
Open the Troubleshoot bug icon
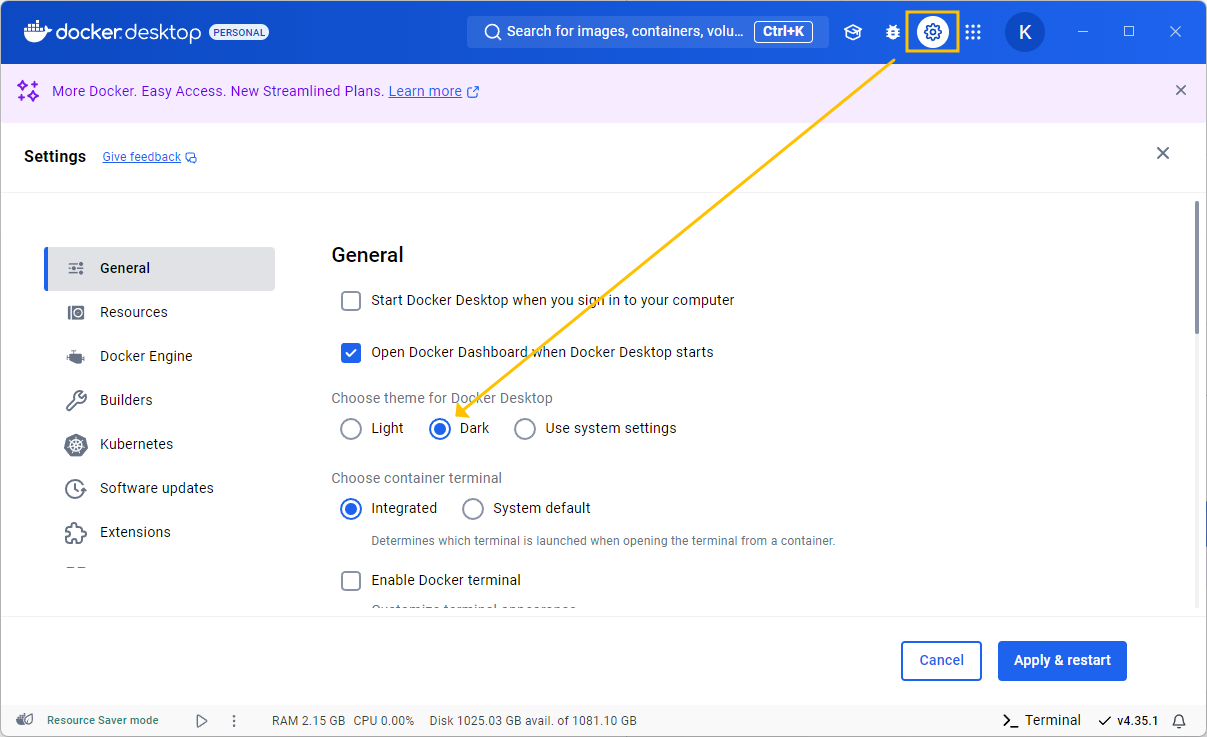pyautogui.click(x=893, y=32)
